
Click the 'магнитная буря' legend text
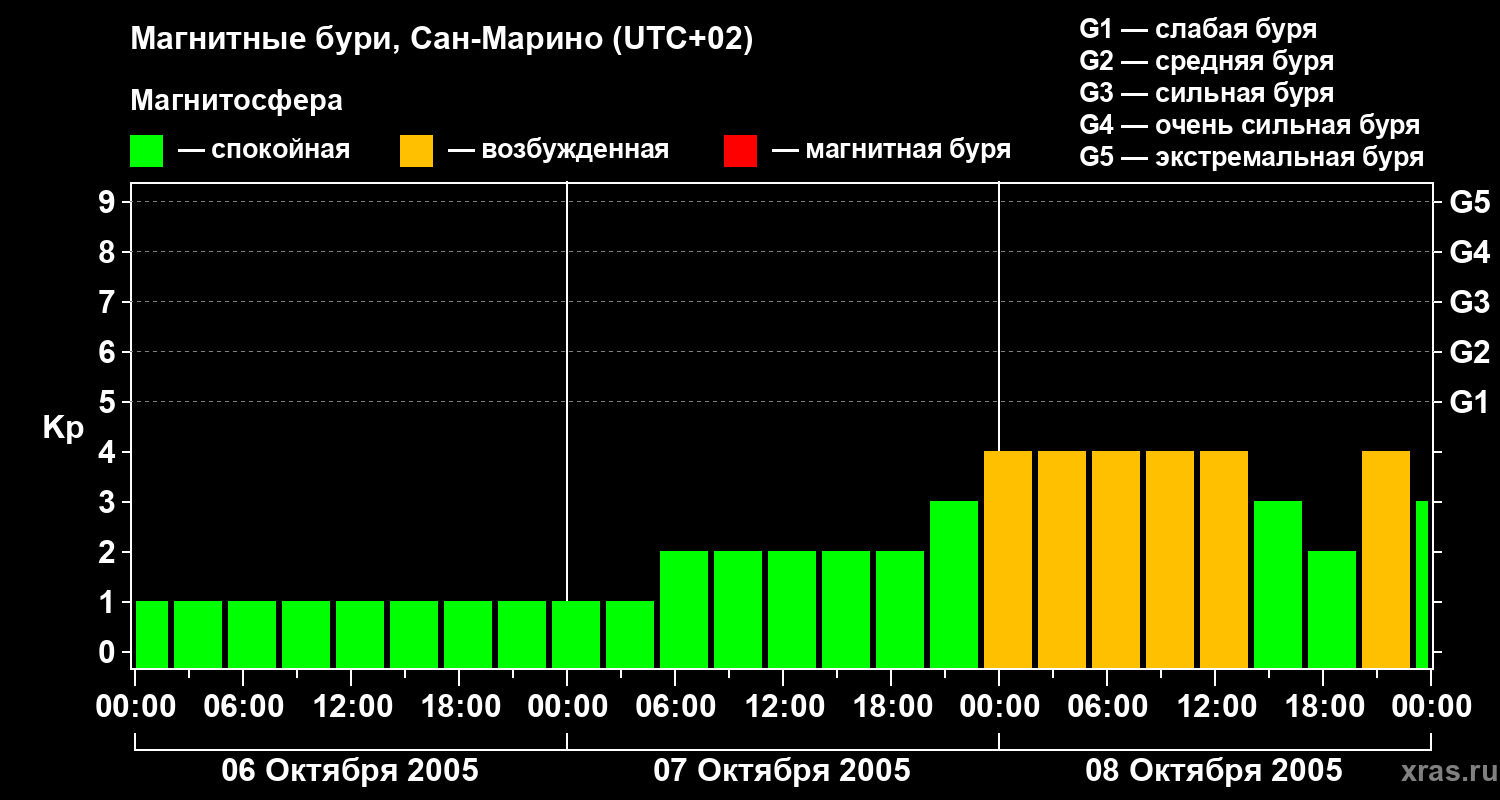pyautogui.click(x=908, y=151)
